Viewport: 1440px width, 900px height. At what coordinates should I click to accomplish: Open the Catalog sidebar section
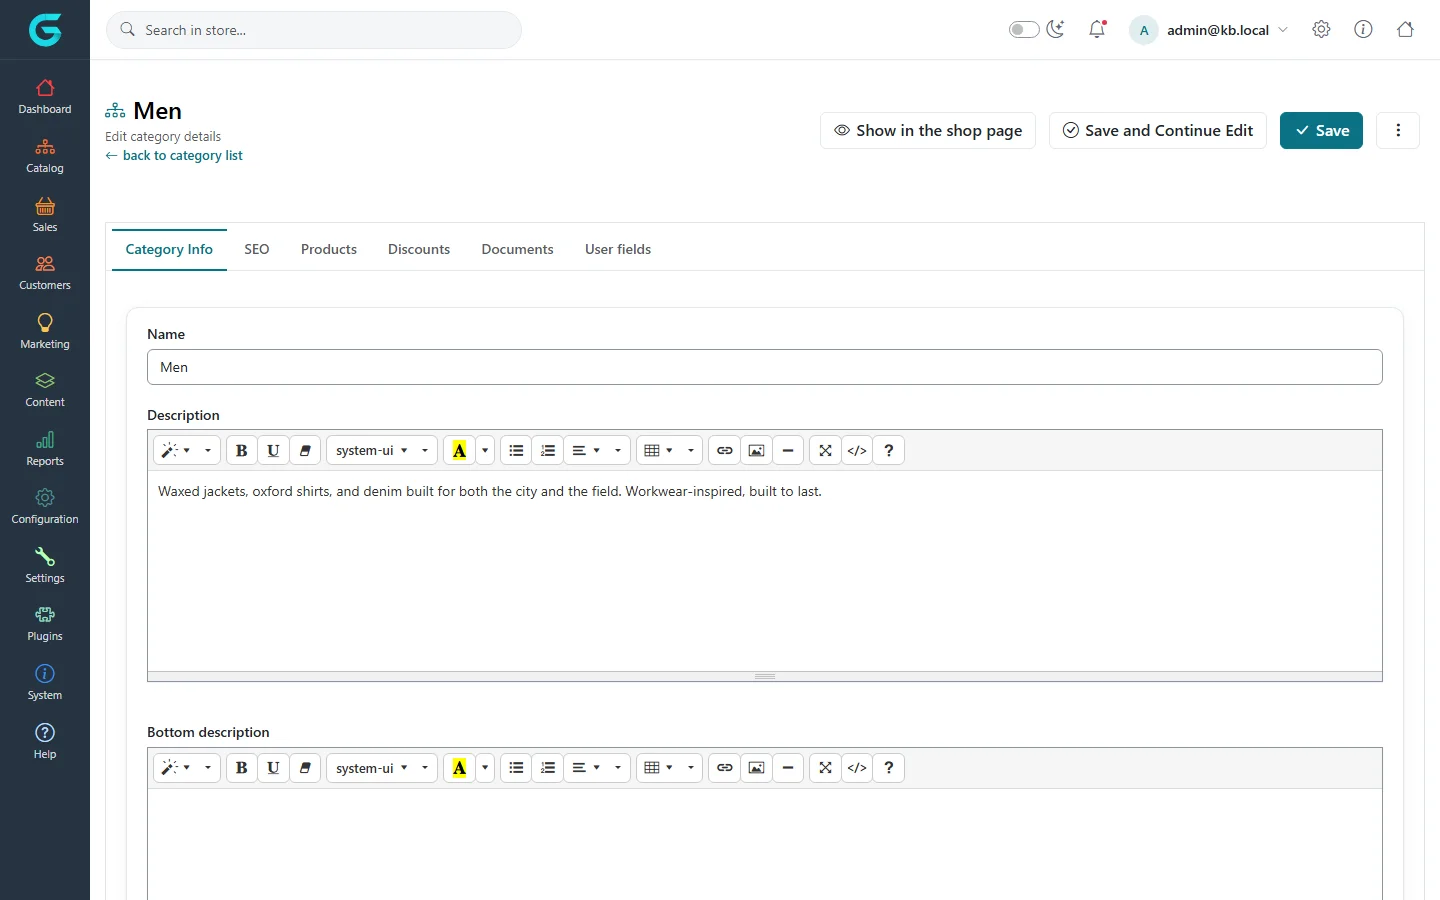tap(45, 156)
